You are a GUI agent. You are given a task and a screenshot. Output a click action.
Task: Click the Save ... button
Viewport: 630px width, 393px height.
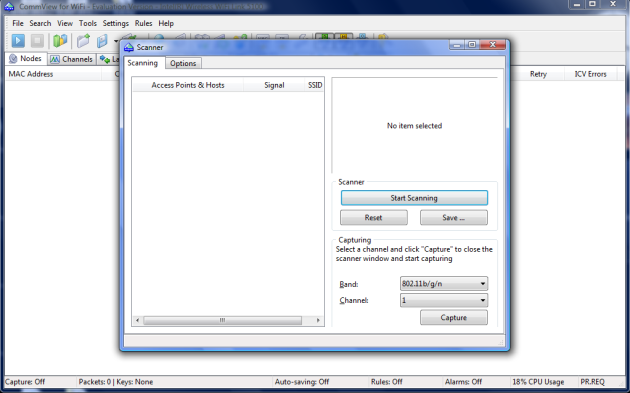click(x=454, y=217)
